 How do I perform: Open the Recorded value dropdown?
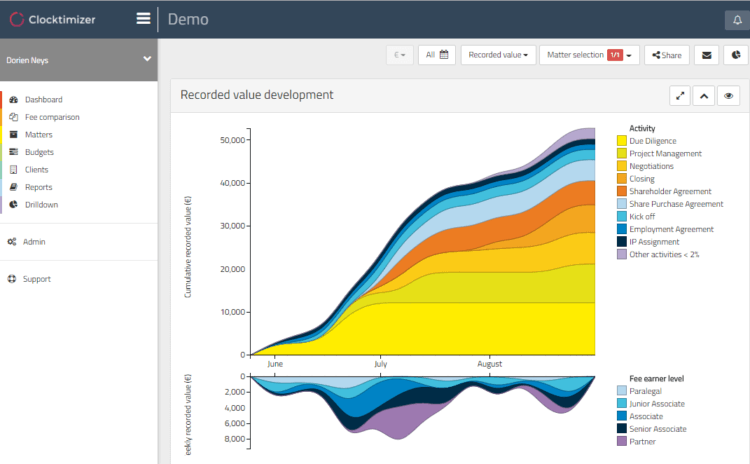tap(498, 55)
